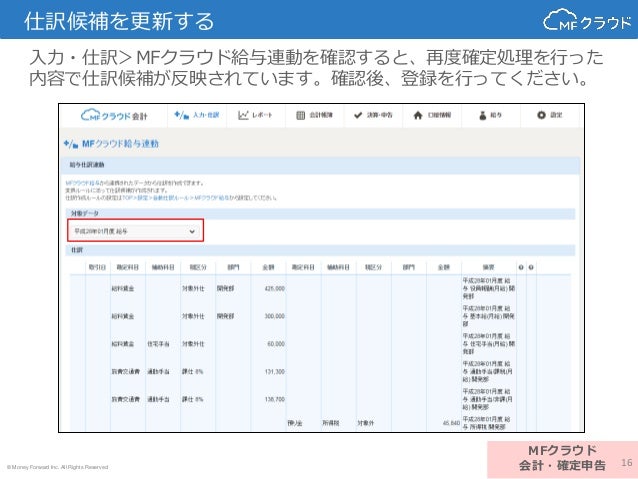Select the amount 136,700 in the table
Viewport: 638px width, 479px height.
point(275,399)
